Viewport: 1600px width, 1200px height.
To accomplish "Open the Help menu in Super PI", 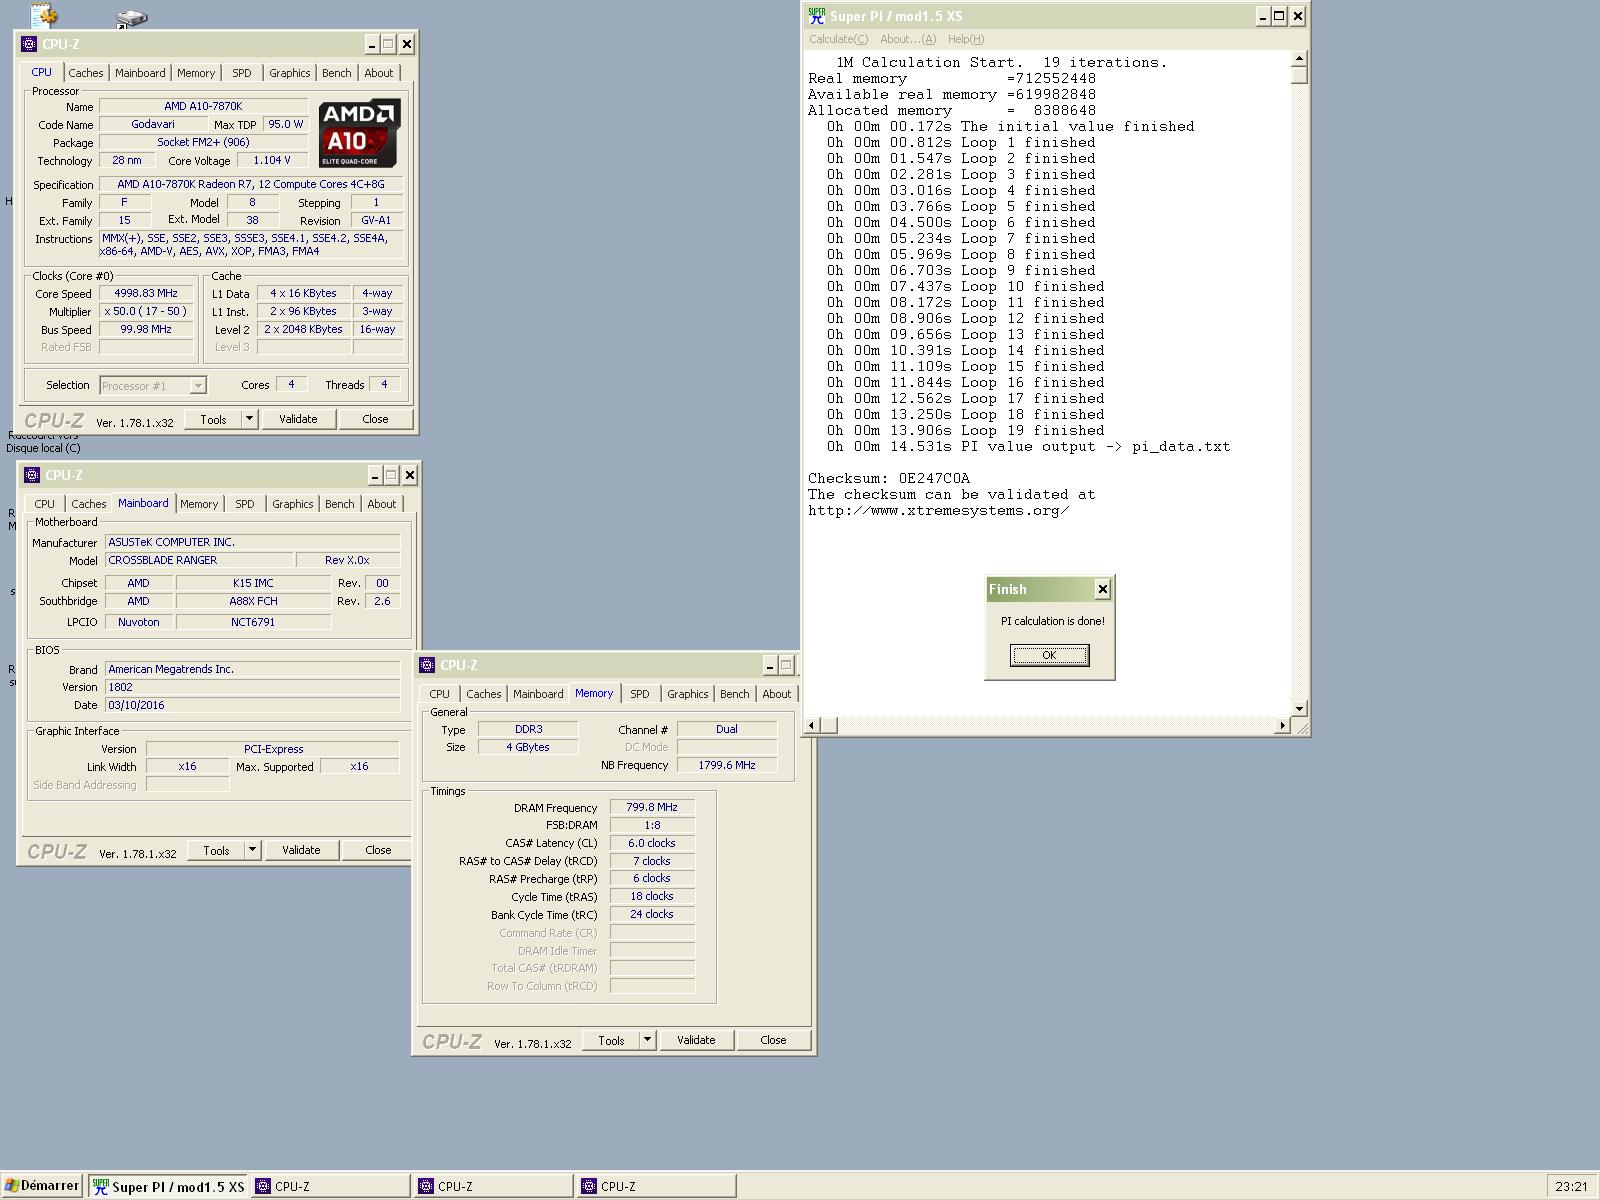I will click(x=965, y=39).
